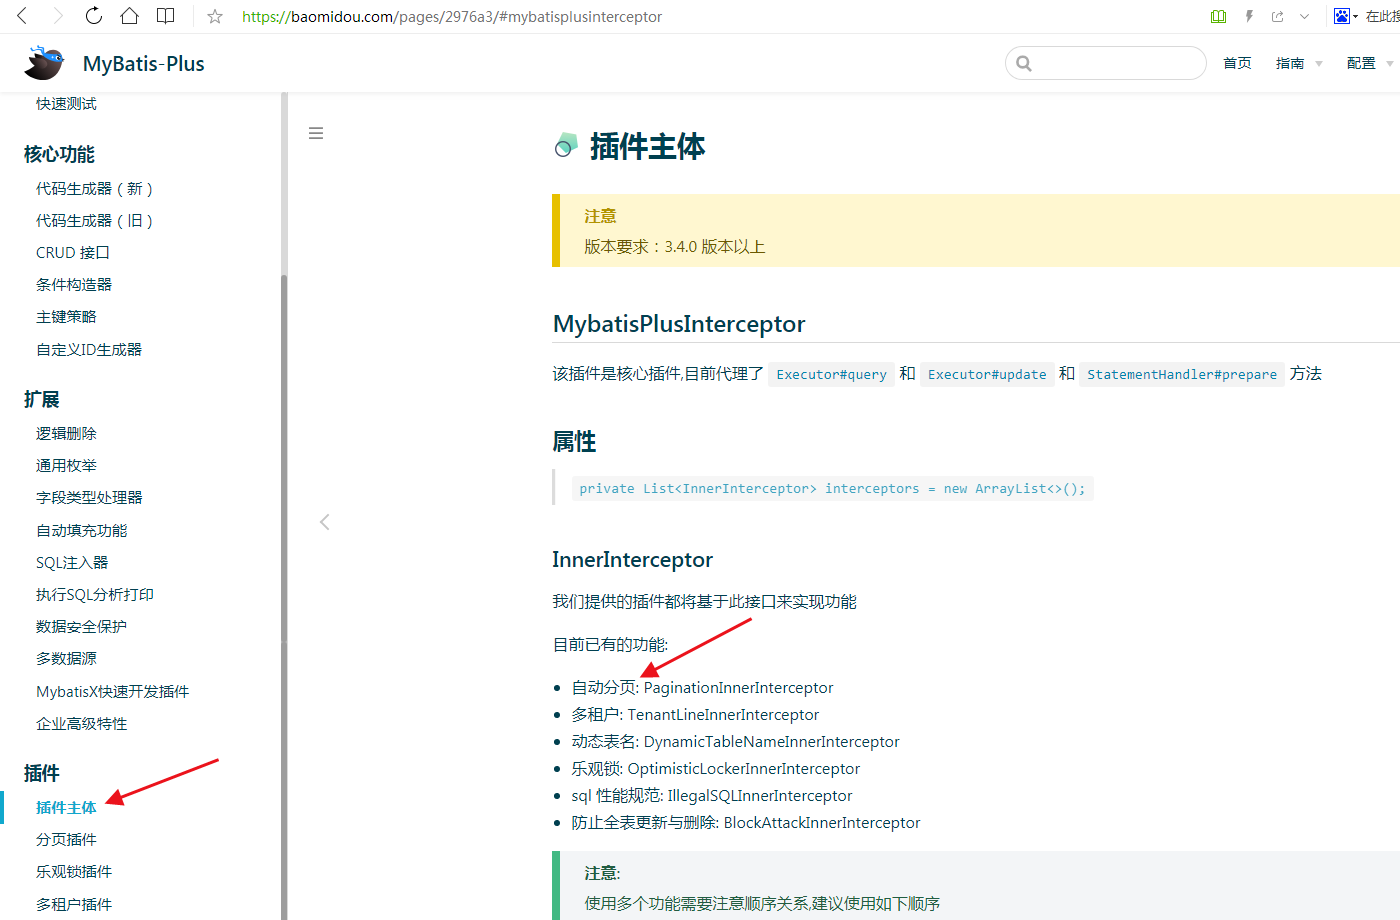The width and height of the screenshot is (1400, 920).
Task: Go to previous page with left chevron
Action: [324, 522]
